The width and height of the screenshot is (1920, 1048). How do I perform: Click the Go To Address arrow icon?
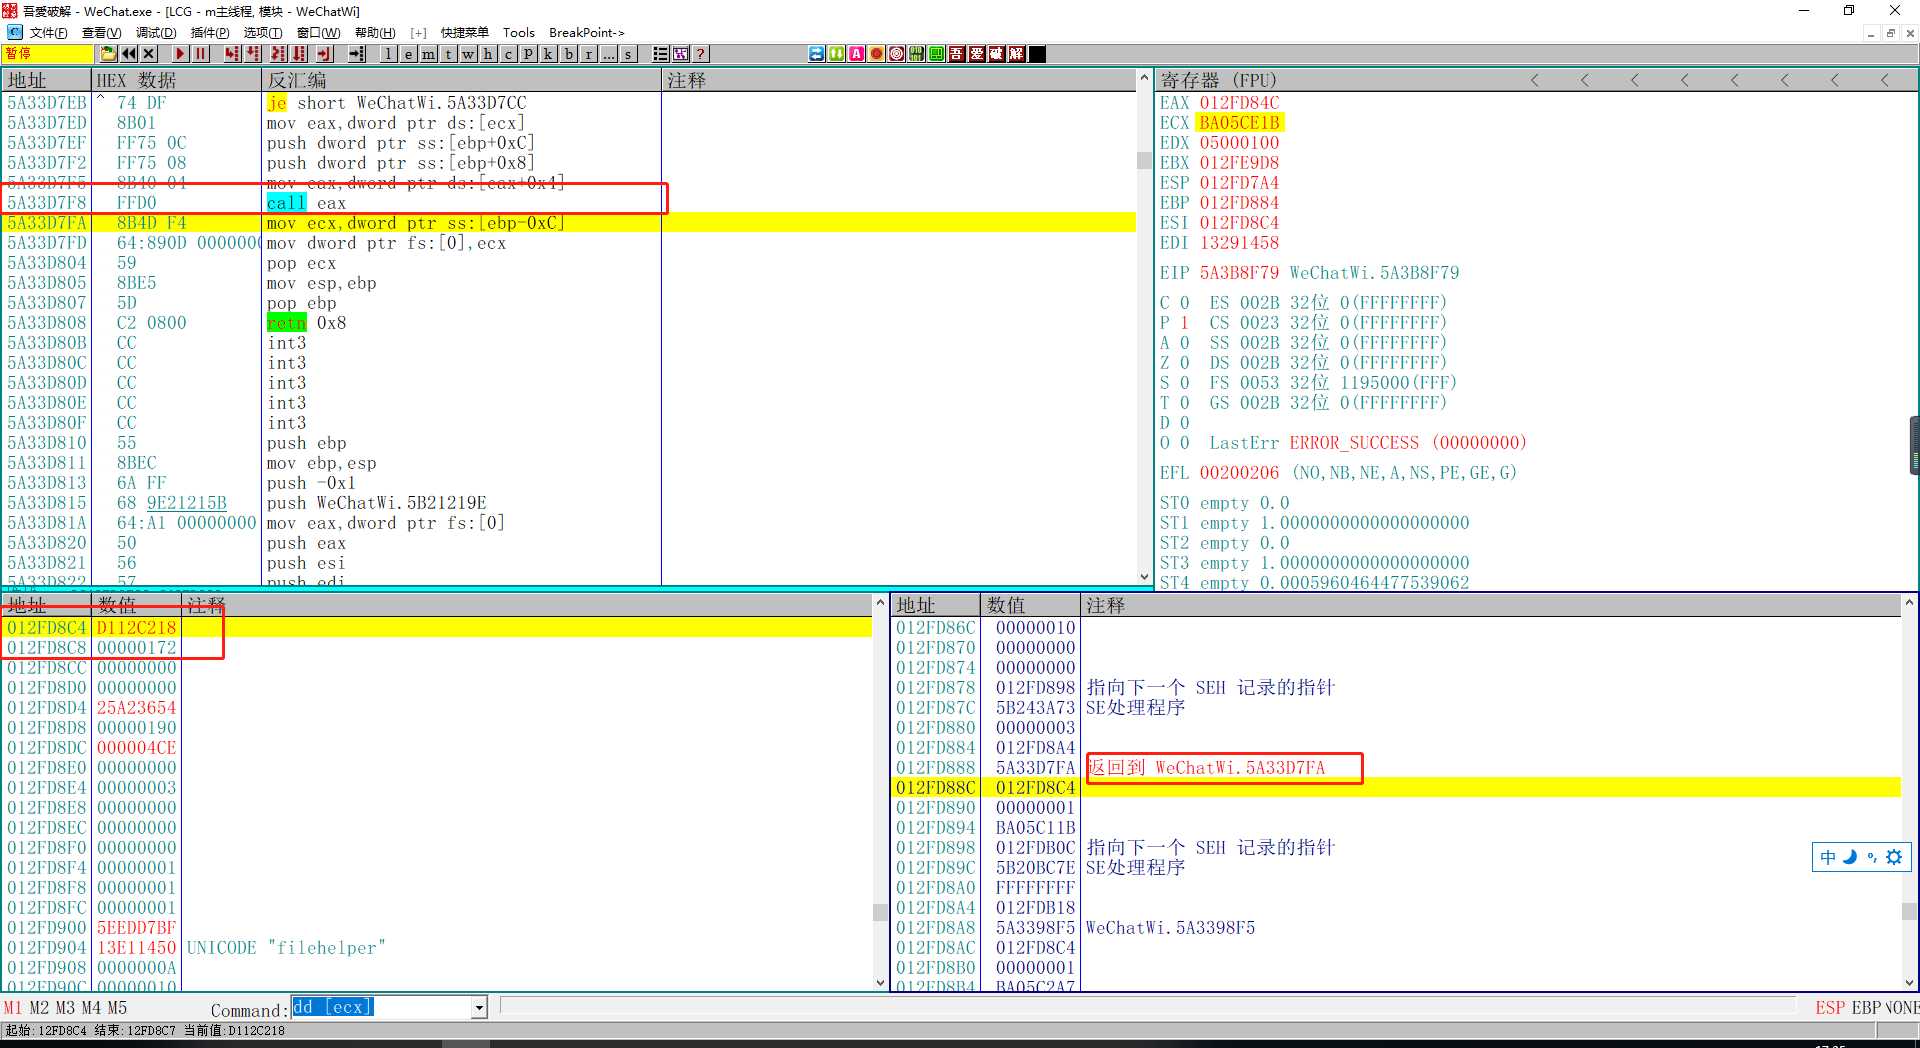tap(356, 54)
